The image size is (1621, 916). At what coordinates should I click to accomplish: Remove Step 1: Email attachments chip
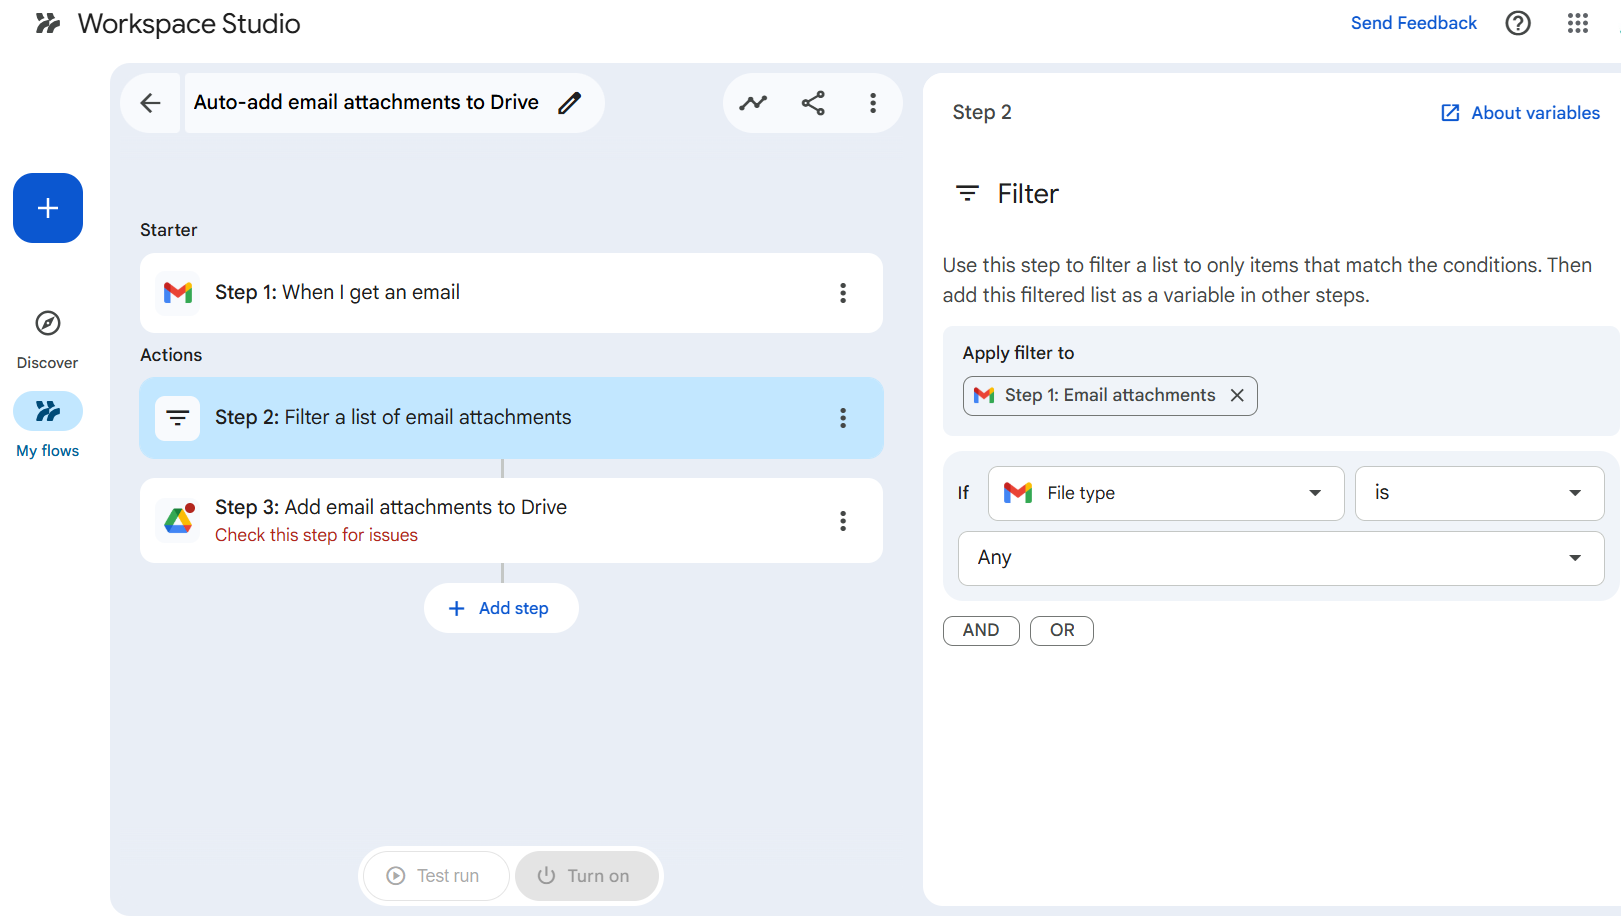point(1237,395)
